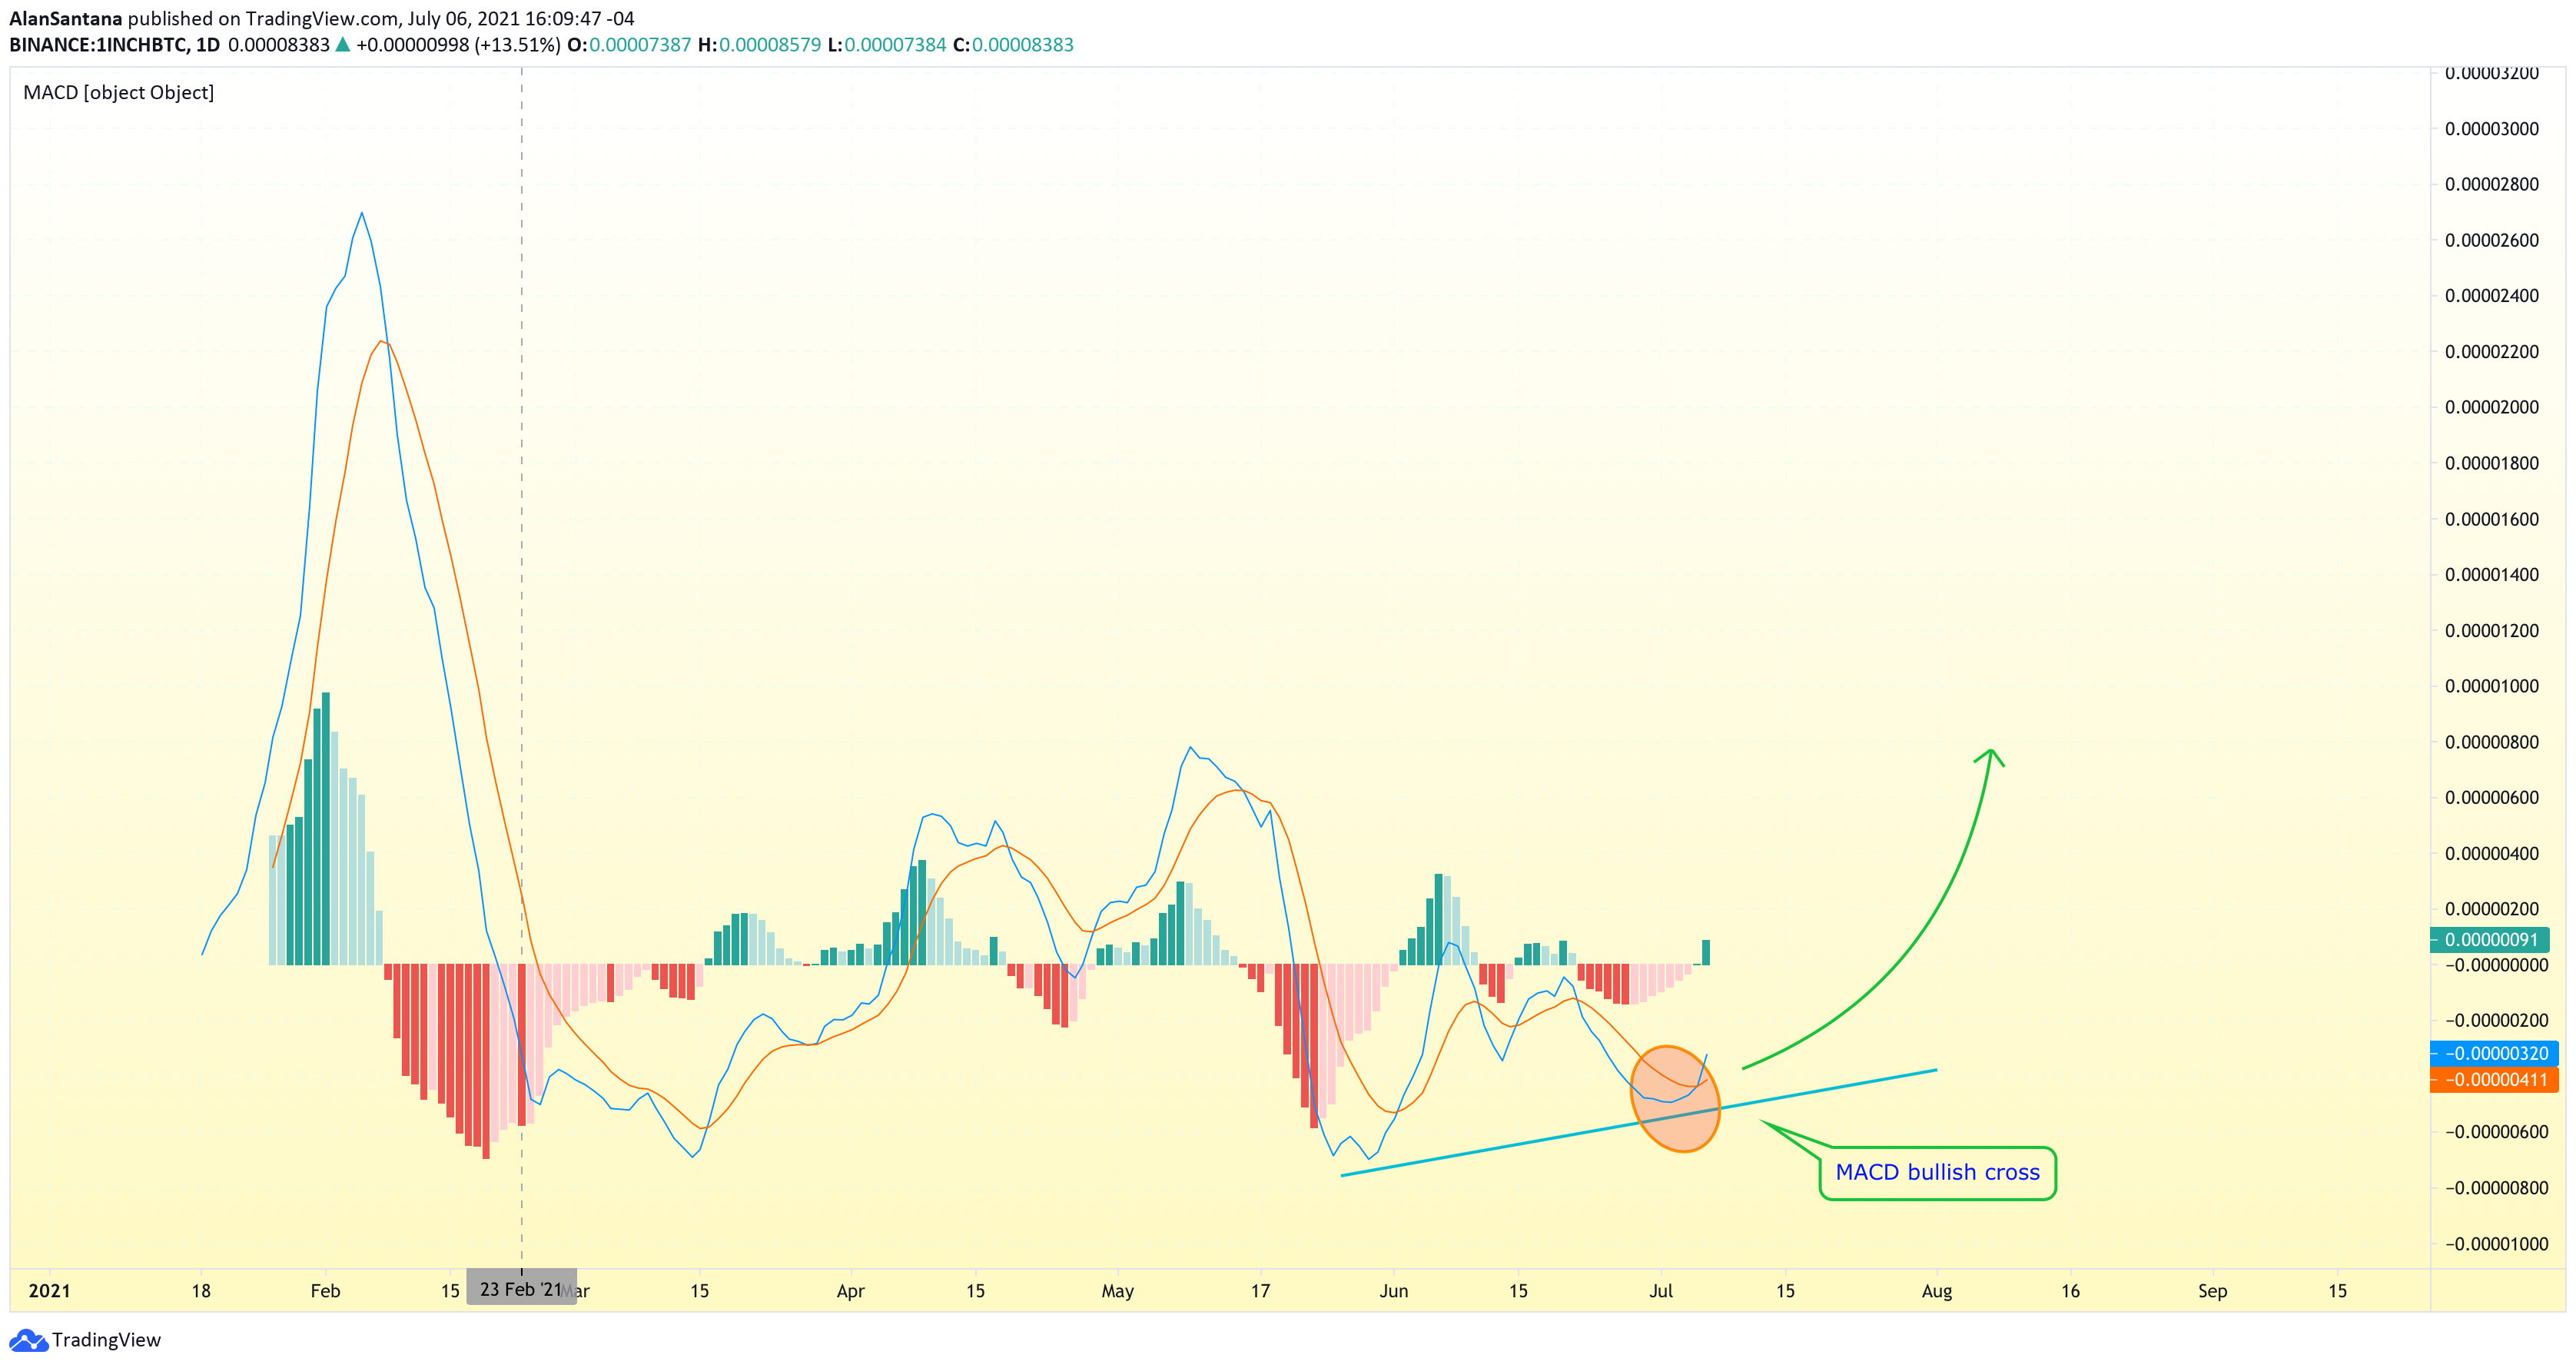Viewport: 2576px width, 1368px height.
Task: Click the green histogram value tag 0.00000091
Action: click(x=2490, y=939)
